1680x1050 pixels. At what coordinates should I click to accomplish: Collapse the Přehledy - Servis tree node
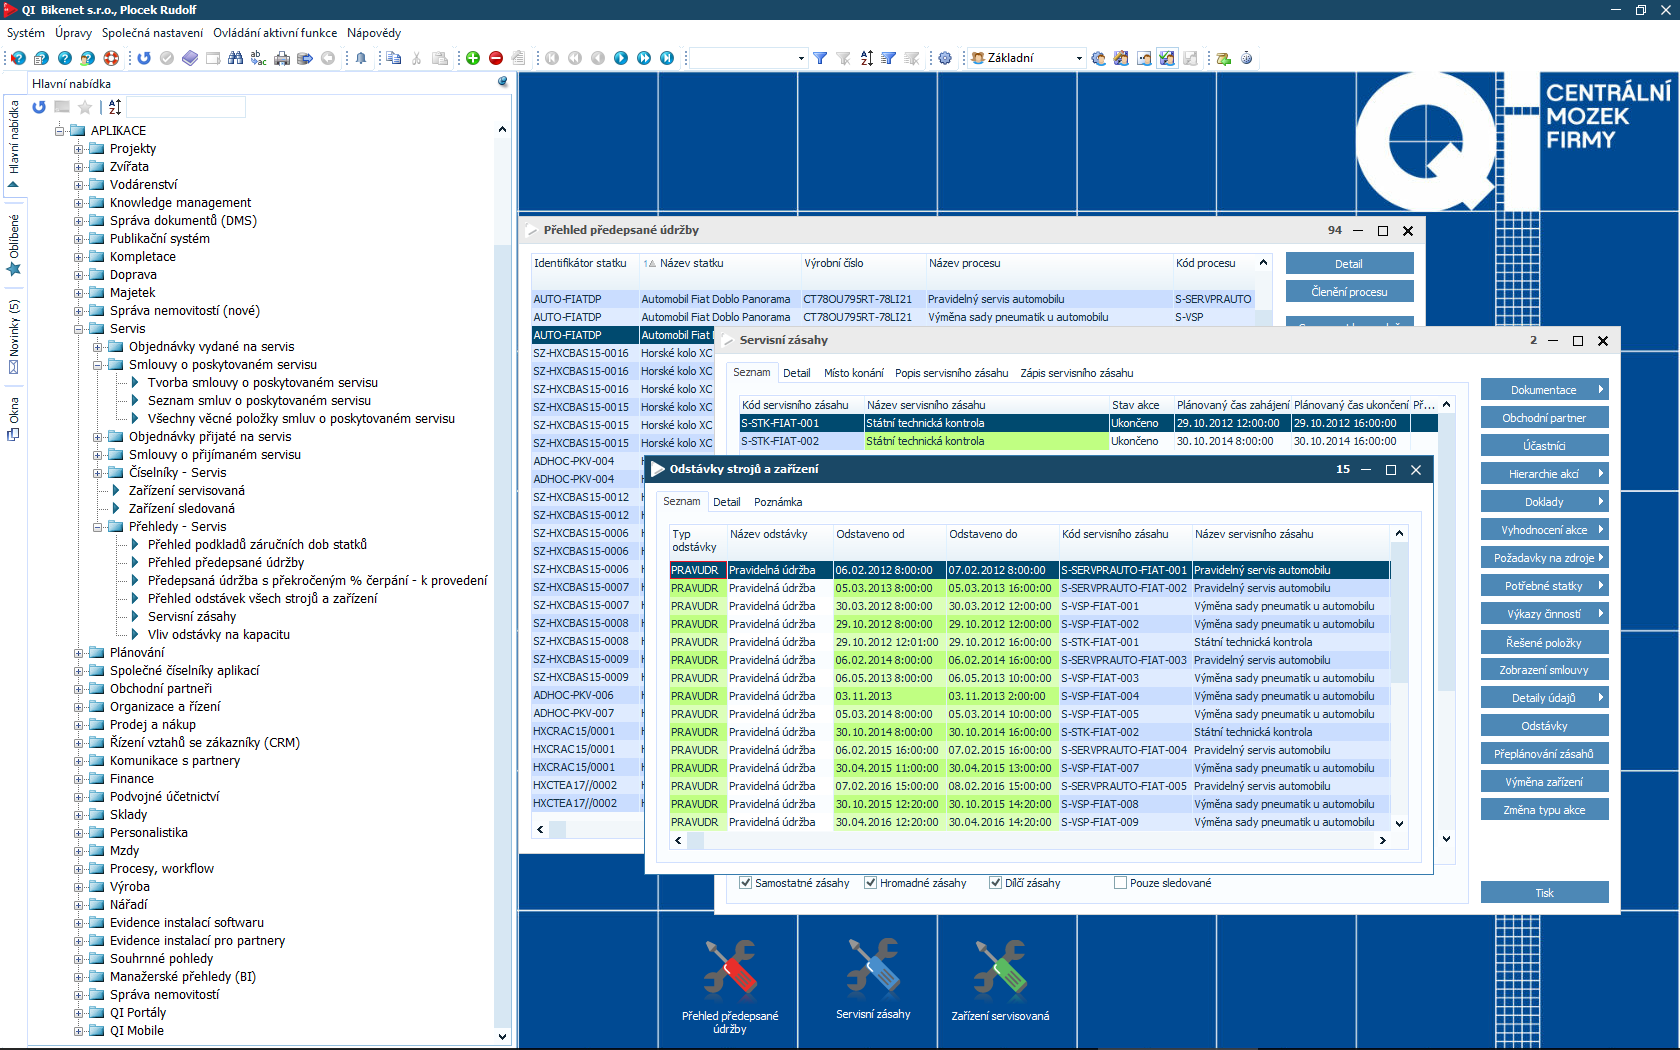98,527
